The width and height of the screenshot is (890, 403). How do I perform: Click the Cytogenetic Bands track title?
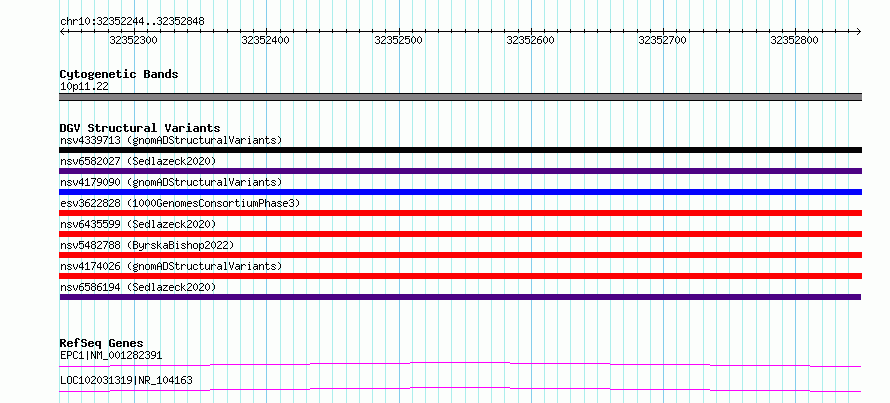[119, 74]
